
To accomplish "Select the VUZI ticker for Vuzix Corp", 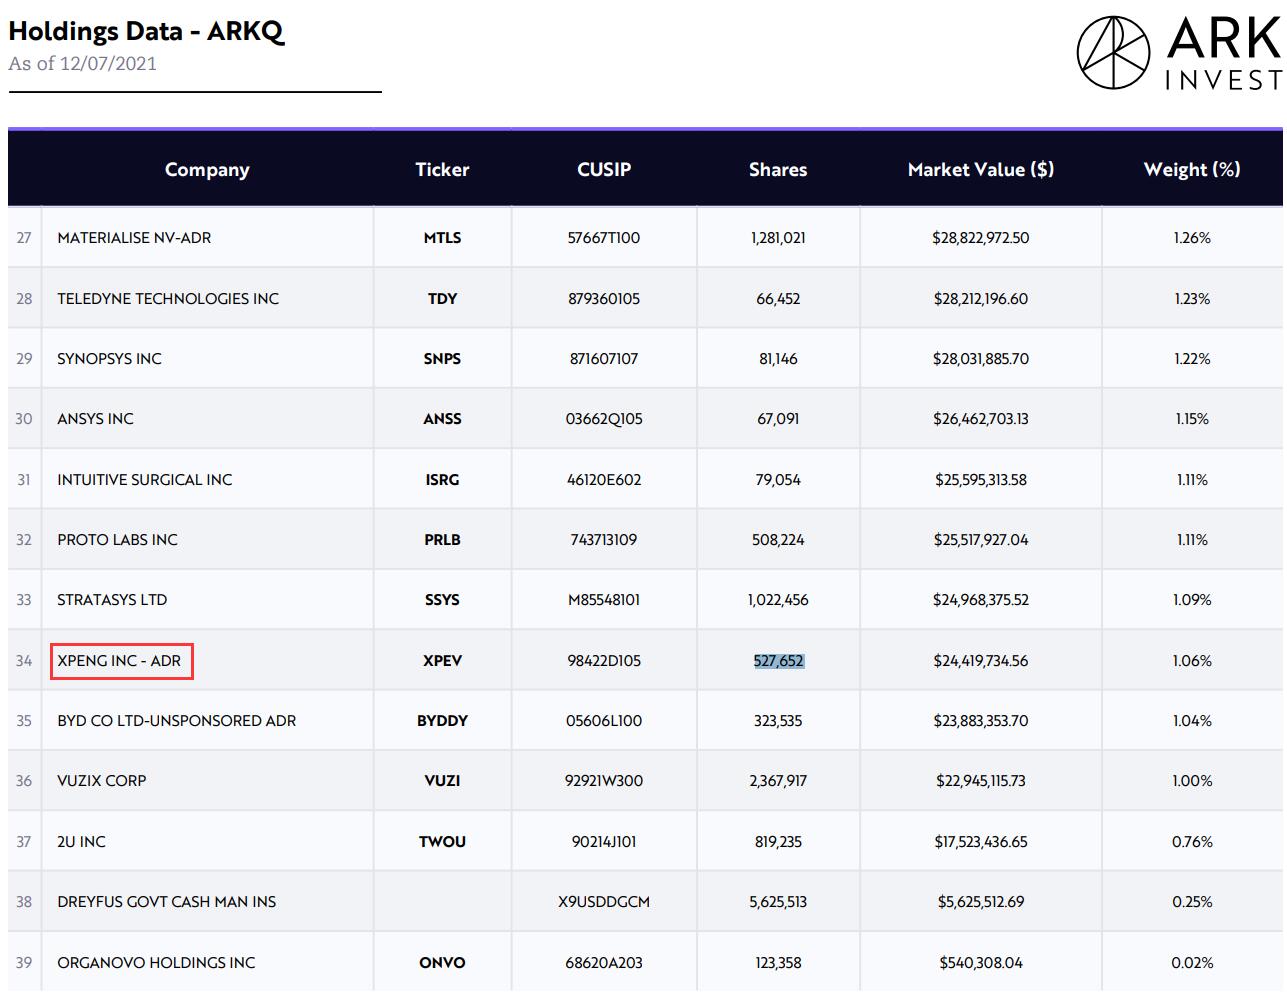I will pos(442,780).
